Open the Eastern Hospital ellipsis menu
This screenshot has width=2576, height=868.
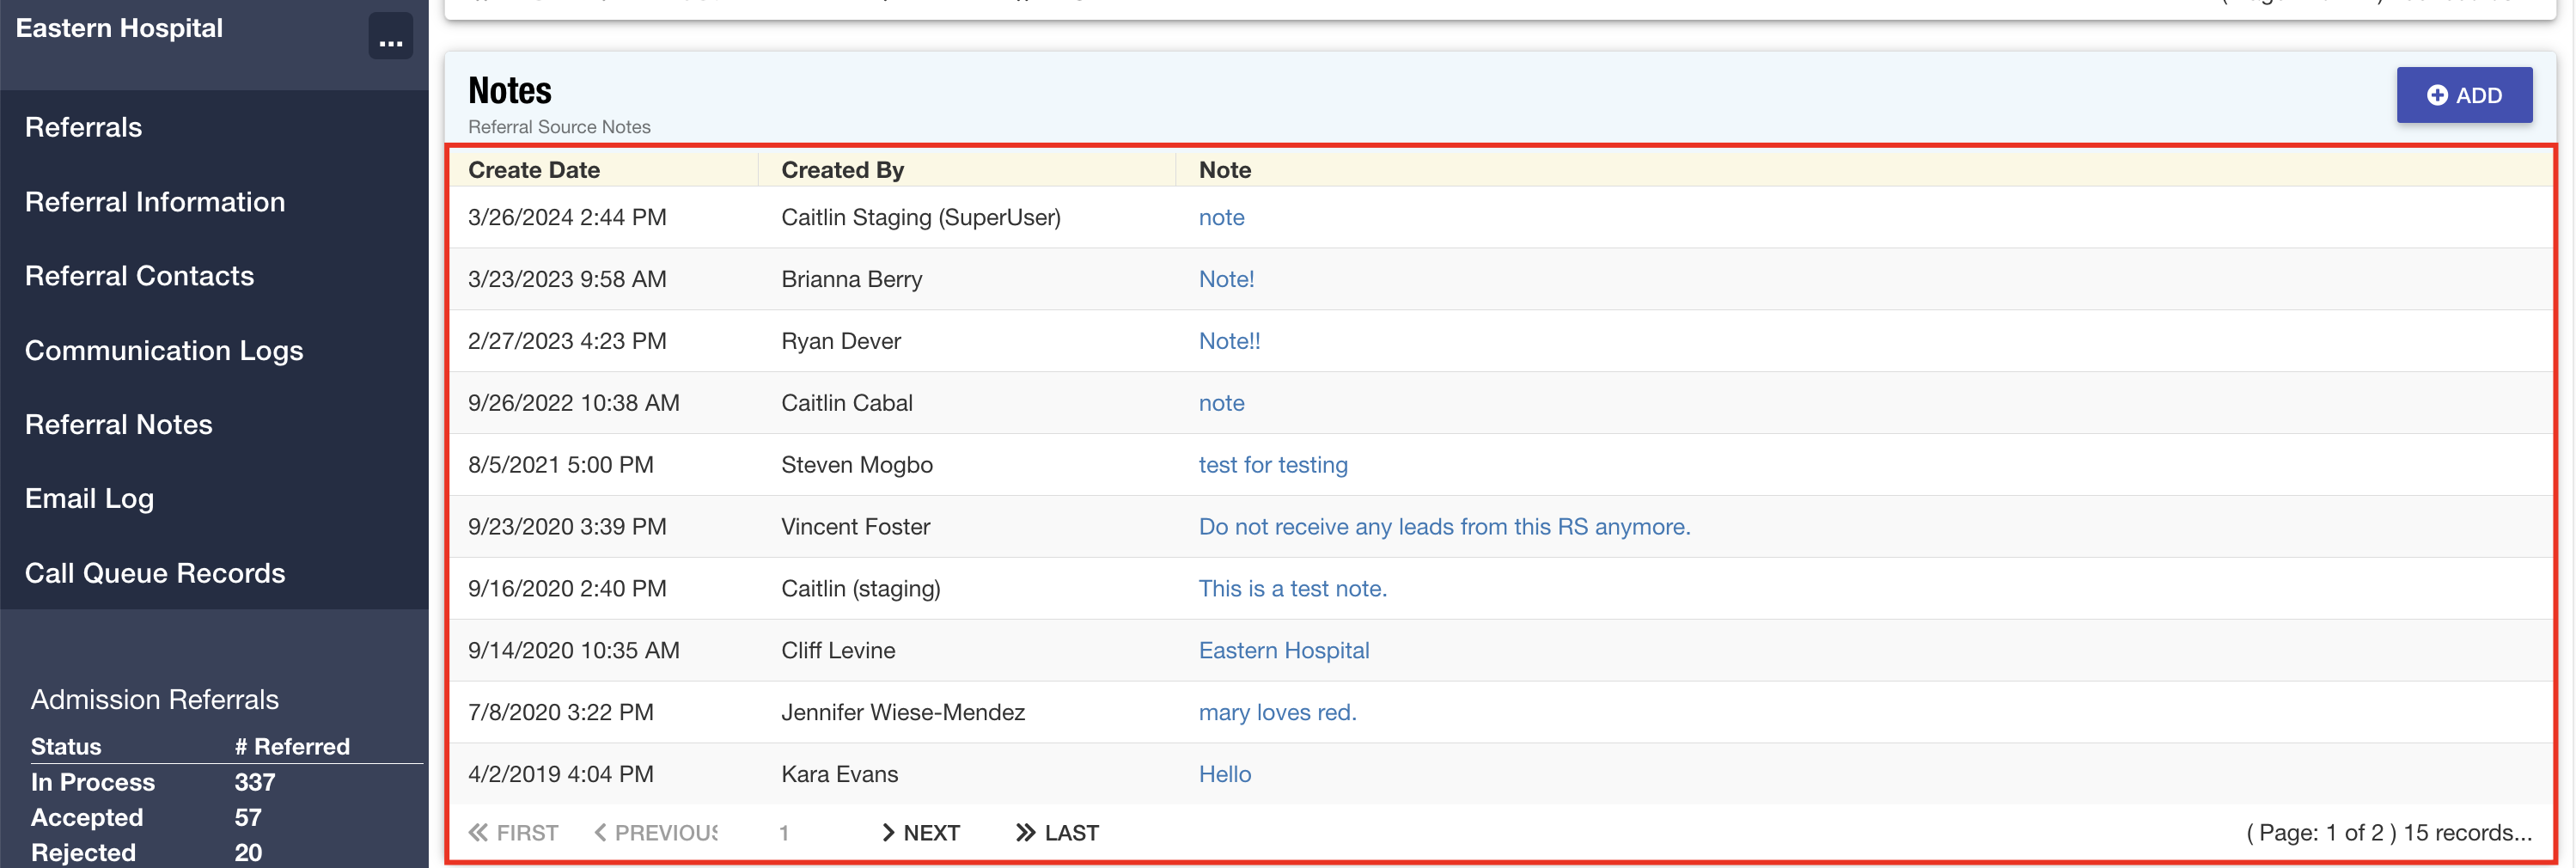point(390,37)
